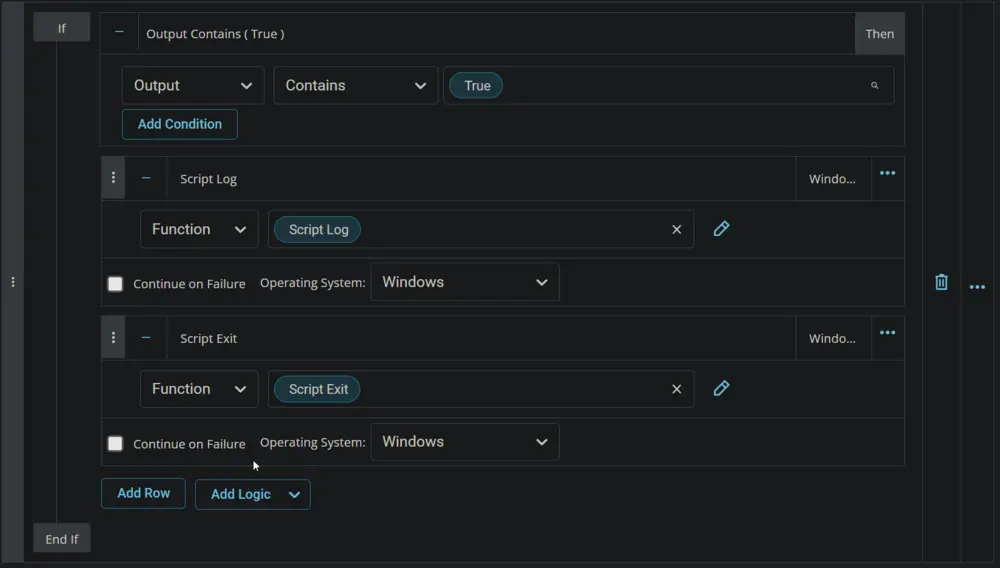Grab the Script Exit row drag handle
This screenshot has width=1000, height=568.
point(114,337)
